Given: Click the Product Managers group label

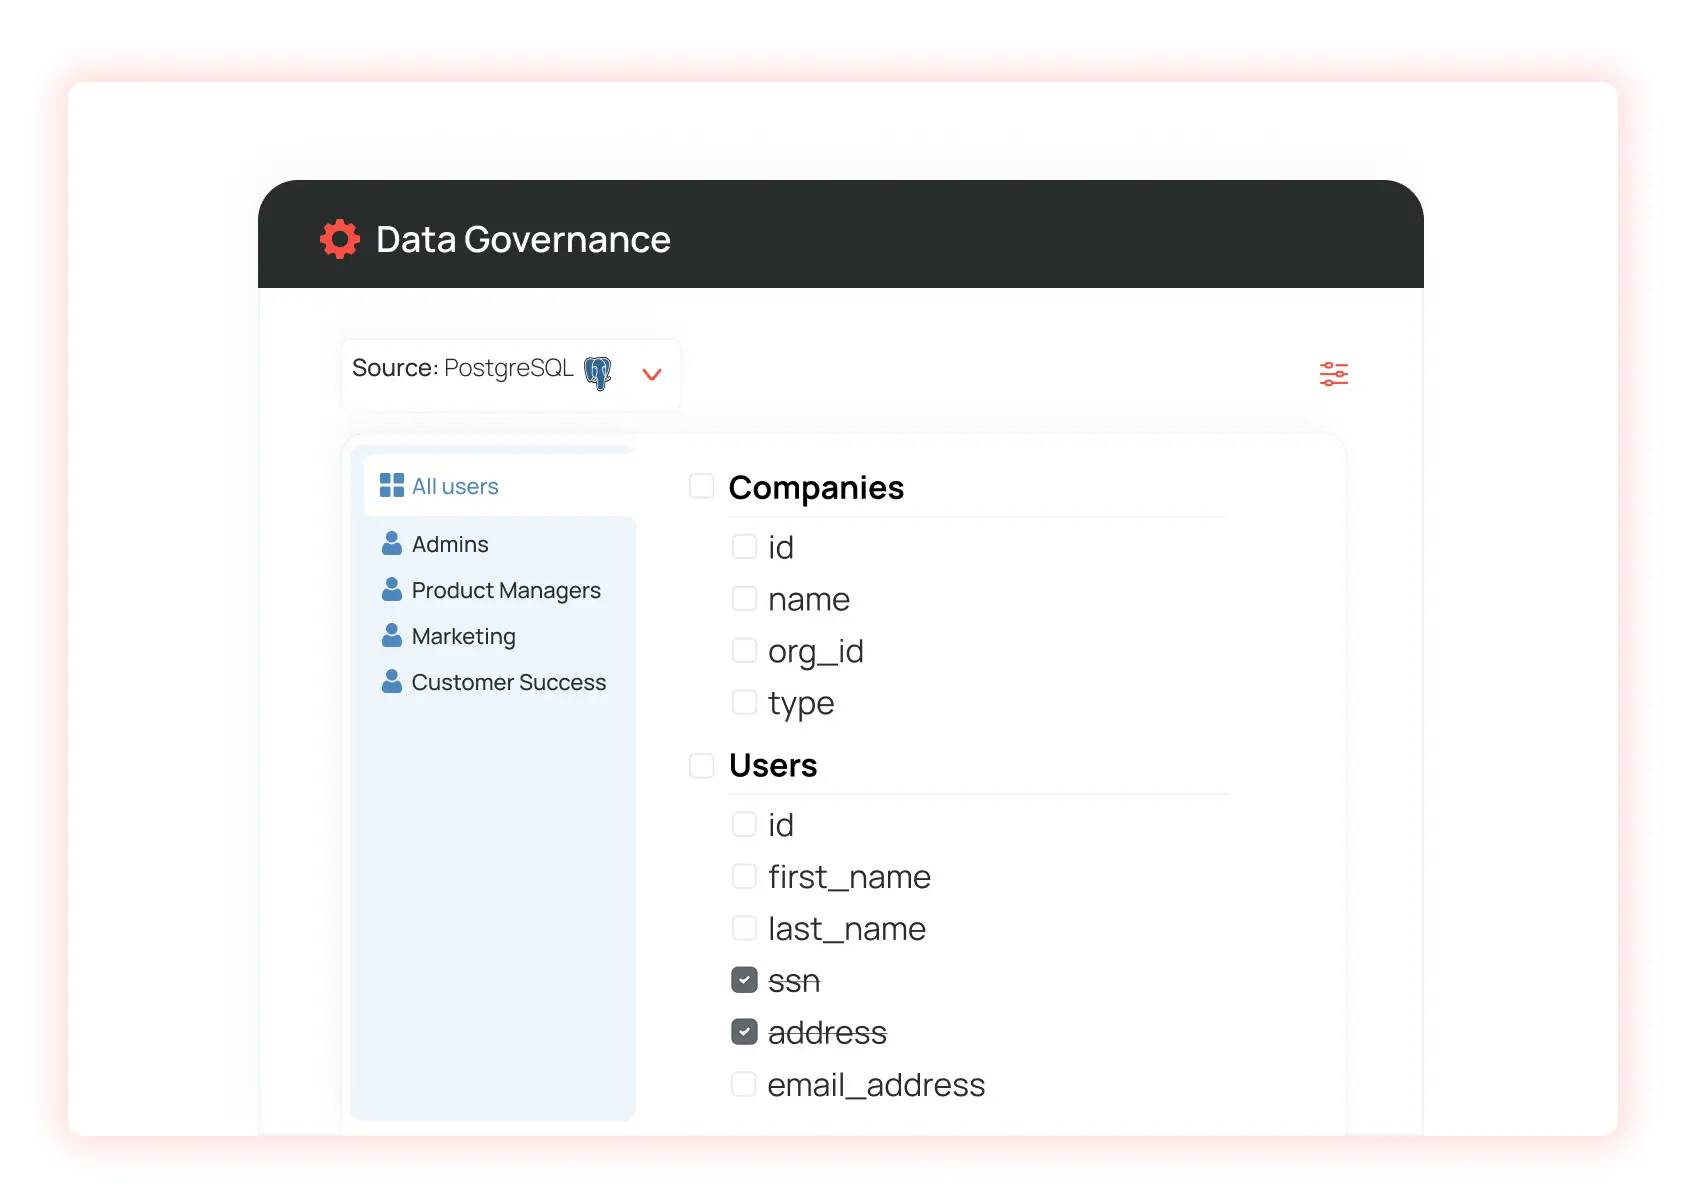Looking at the screenshot, I should click(506, 591).
